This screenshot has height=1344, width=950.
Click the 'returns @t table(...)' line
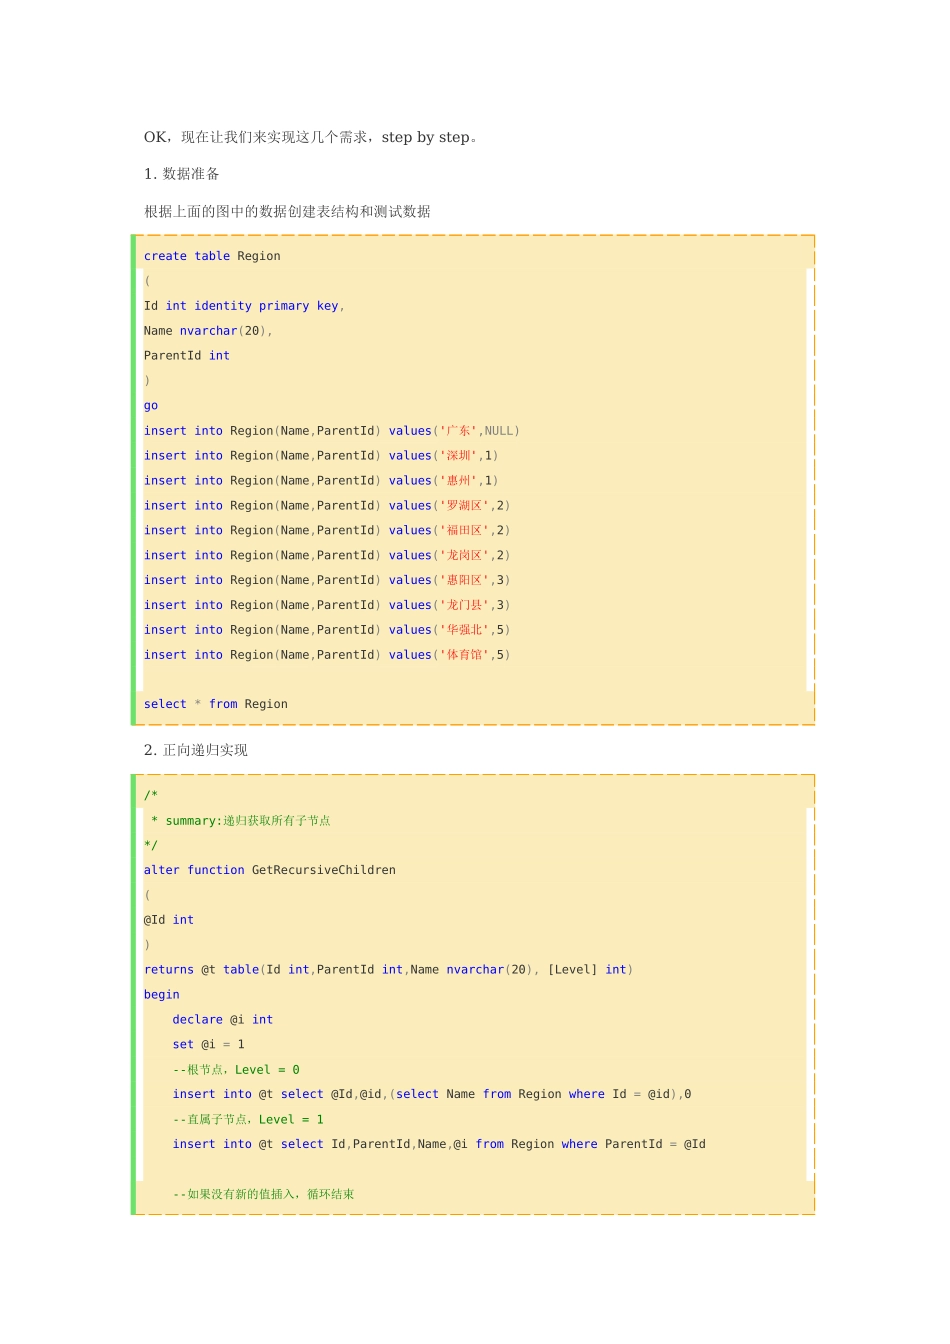coord(388,970)
